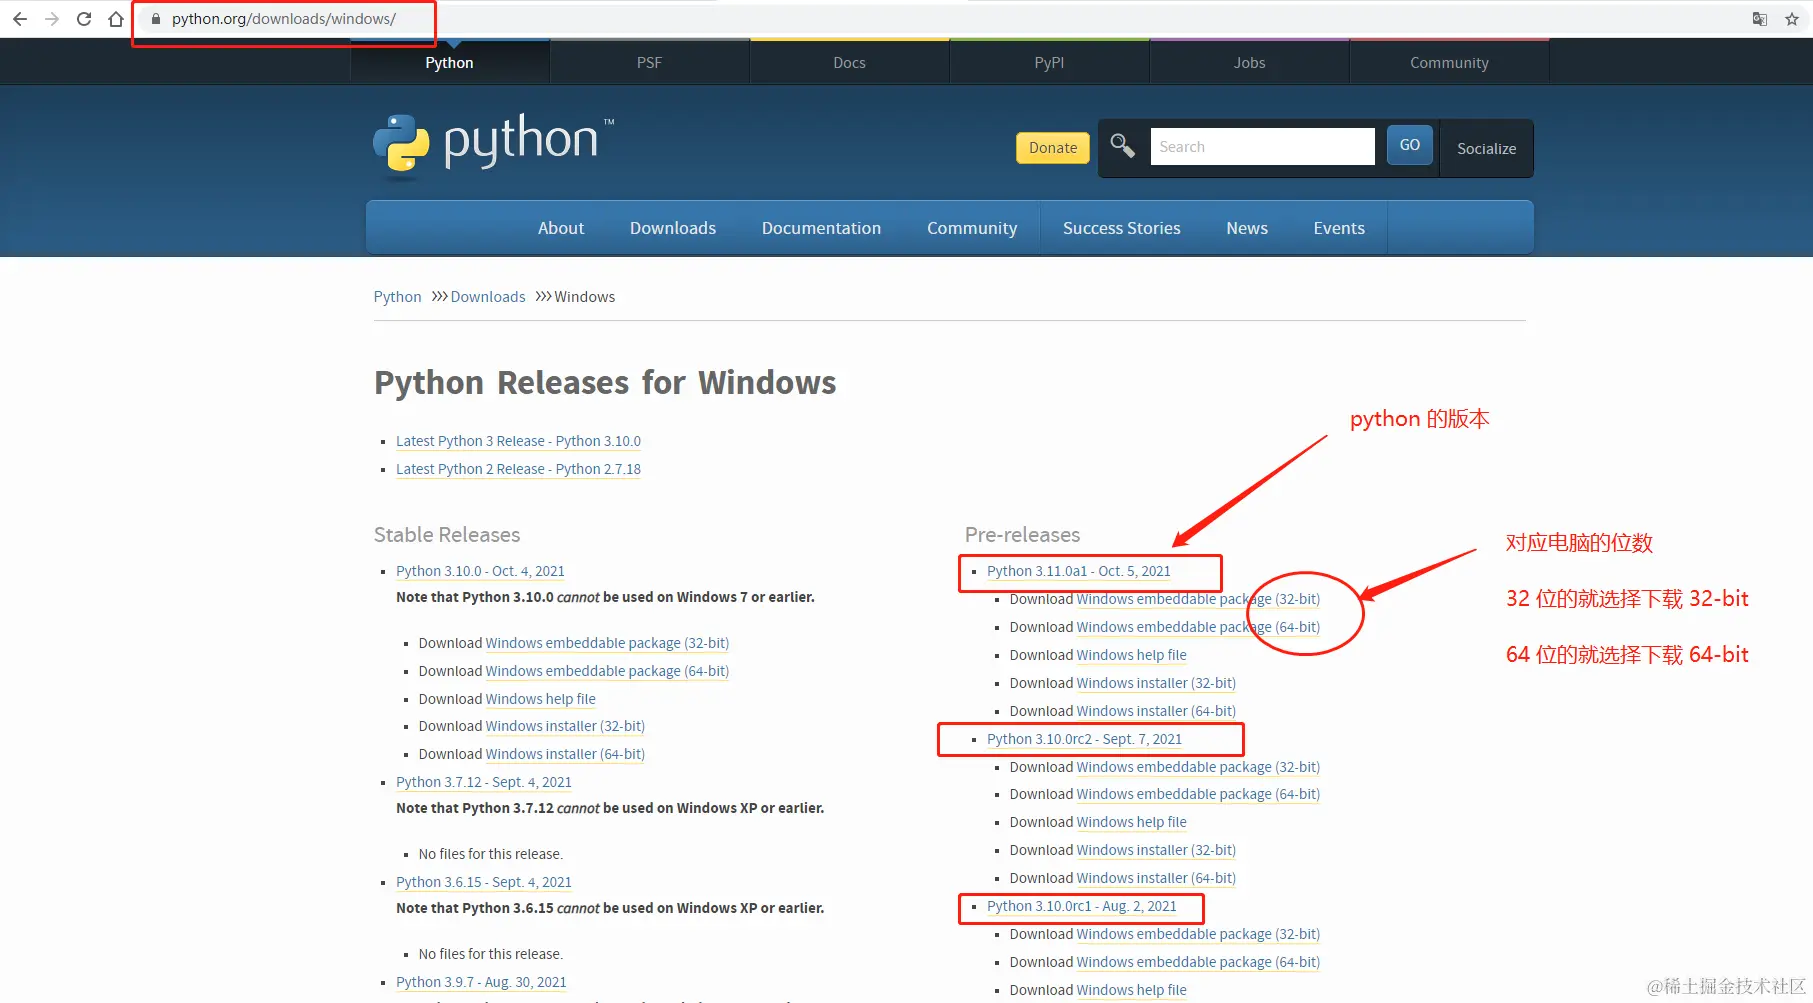Download 3.10.0rc2 Windows embeddable package (32-bit)

[x=1198, y=767]
